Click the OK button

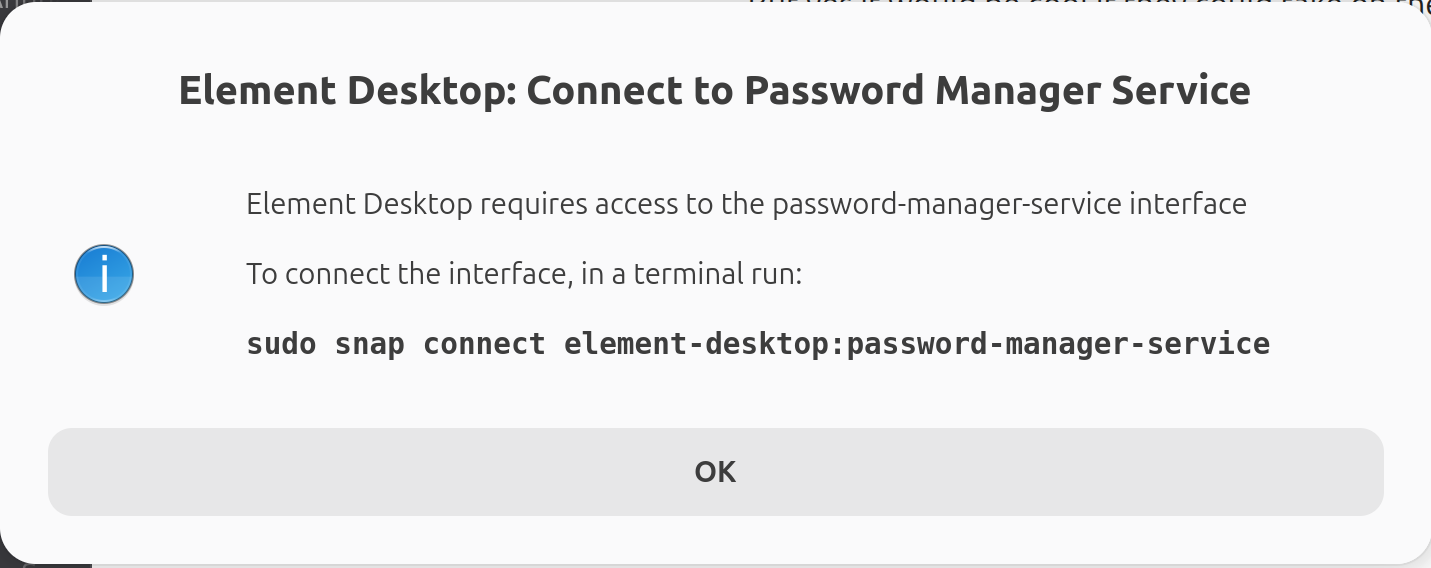click(x=715, y=472)
